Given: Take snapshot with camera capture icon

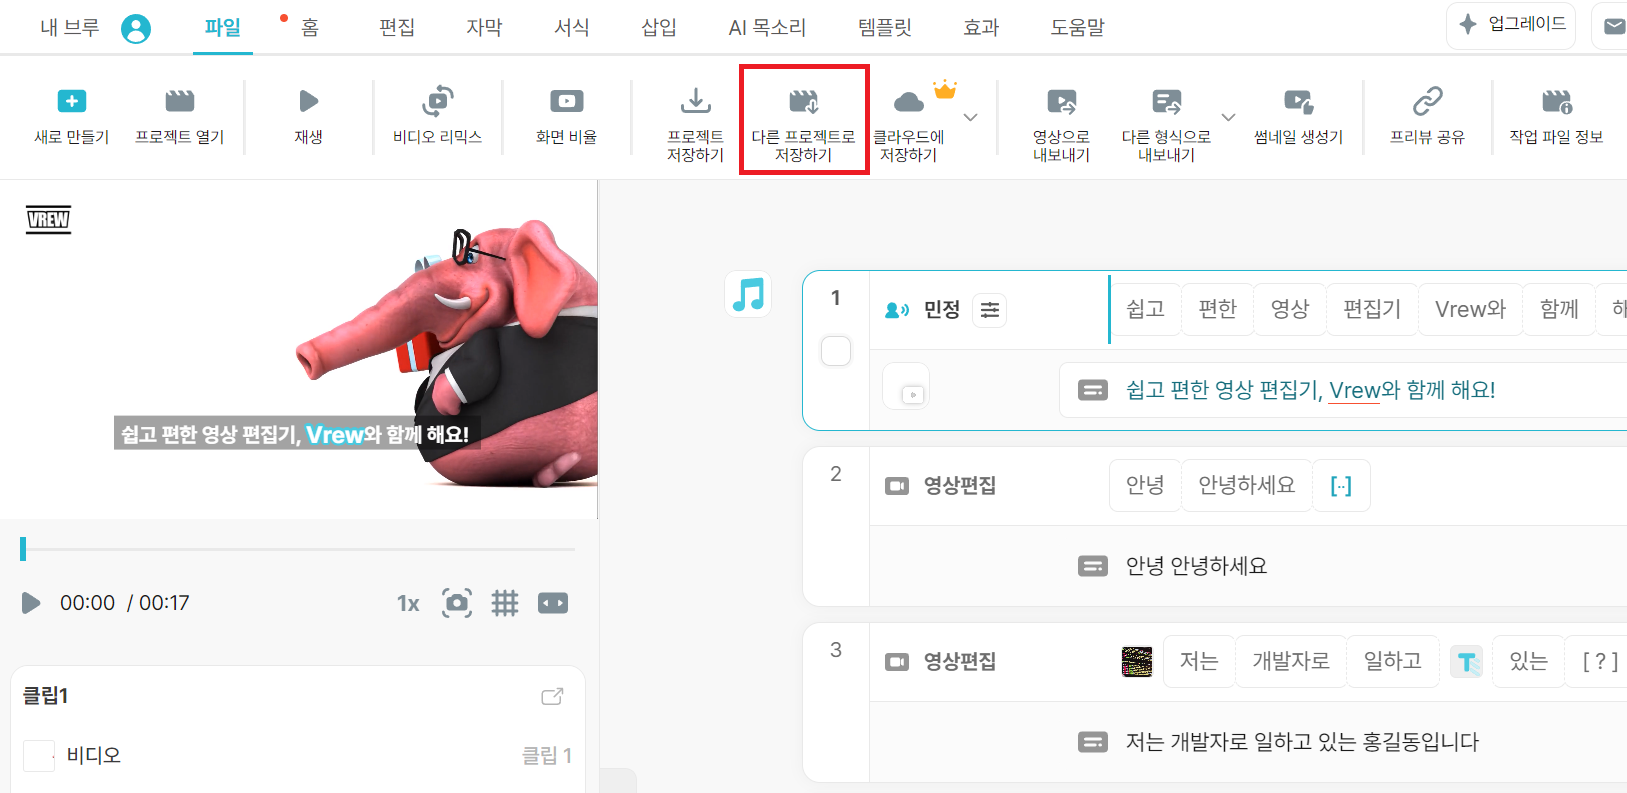Looking at the screenshot, I should pos(457,603).
